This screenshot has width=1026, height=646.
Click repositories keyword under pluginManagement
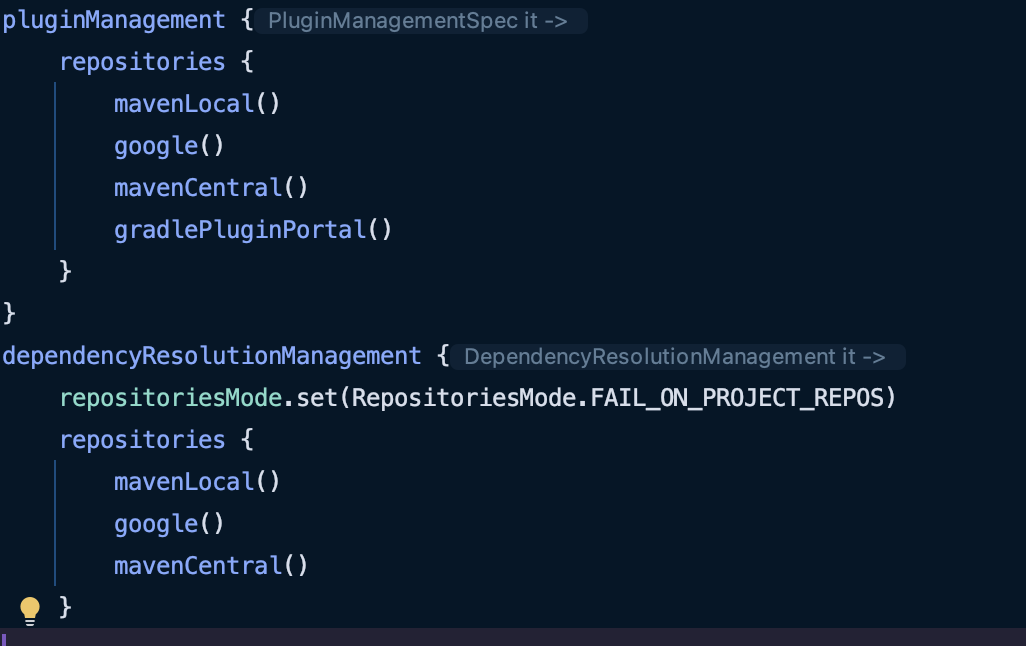(x=142, y=62)
